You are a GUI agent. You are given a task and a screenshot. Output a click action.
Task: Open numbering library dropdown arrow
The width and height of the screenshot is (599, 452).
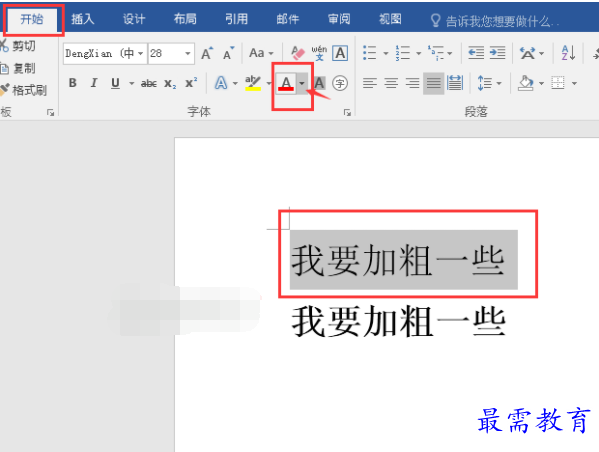point(418,53)
